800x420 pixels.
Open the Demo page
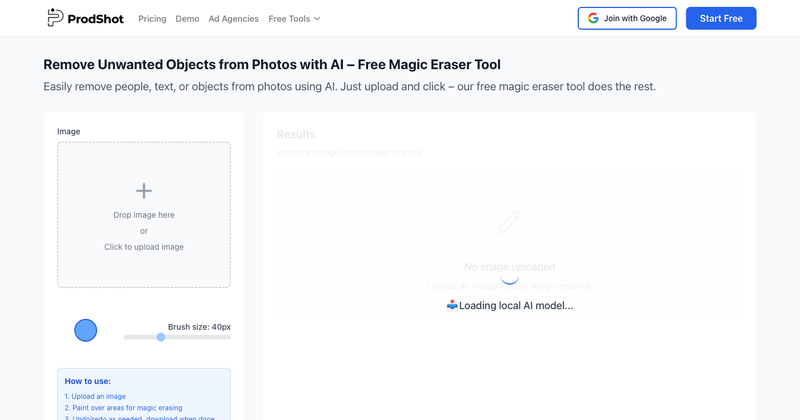[x=187, y=19]
